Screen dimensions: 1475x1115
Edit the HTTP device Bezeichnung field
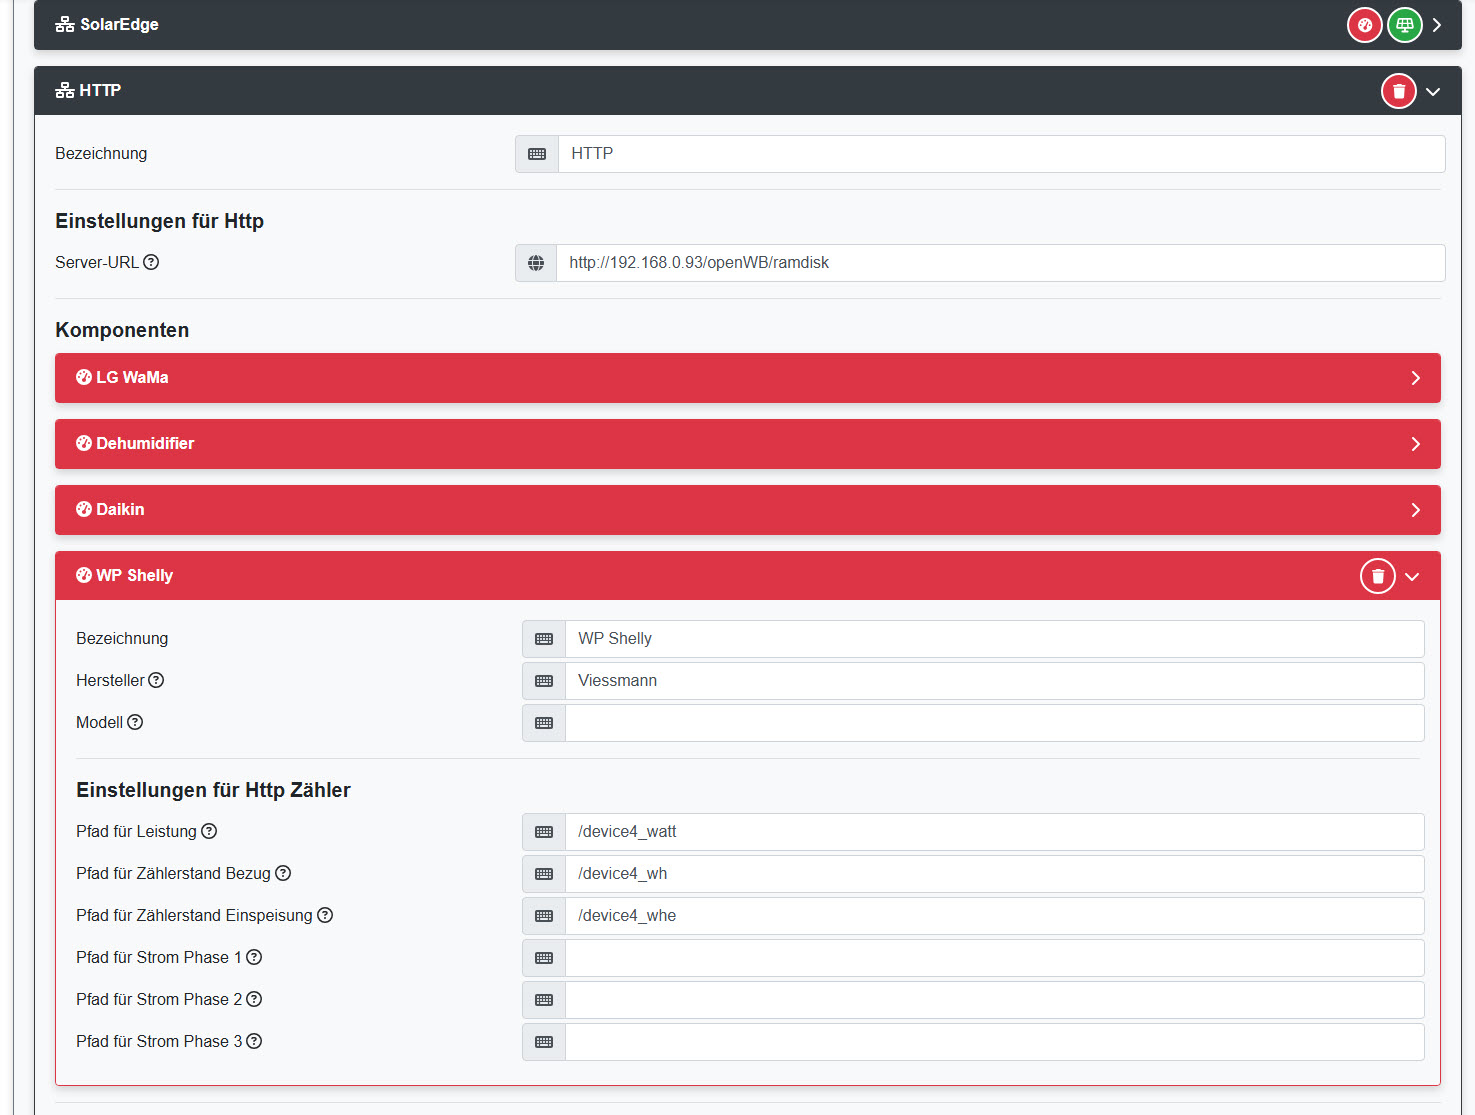pyautogui.click(x=1001, y=154)
